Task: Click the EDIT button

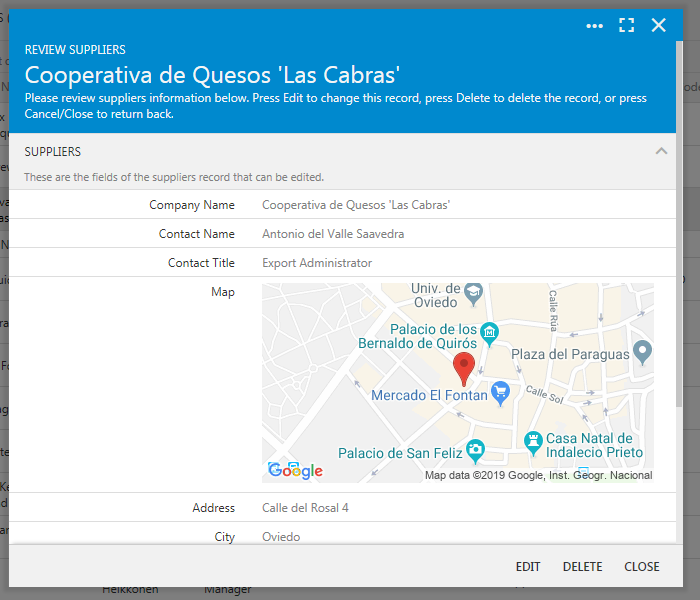Action: 528,567
